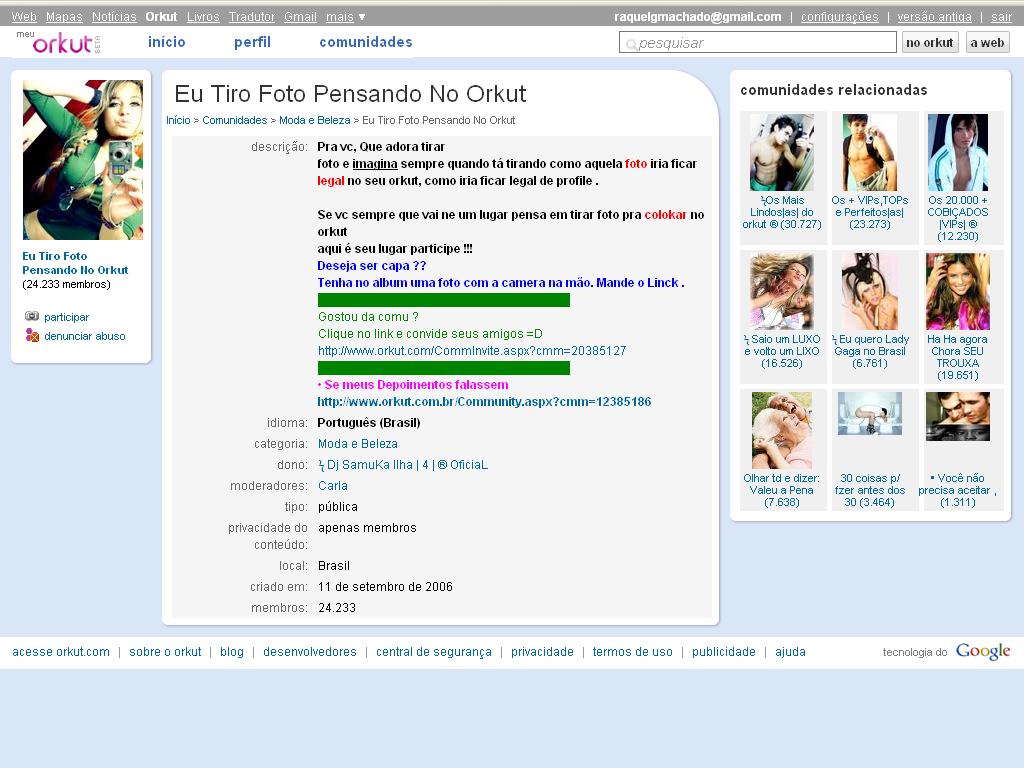Open 'Saio um LUXO' community thumbnail
The width and height of the screenshot is (1024, 768).
pos(782,291)
